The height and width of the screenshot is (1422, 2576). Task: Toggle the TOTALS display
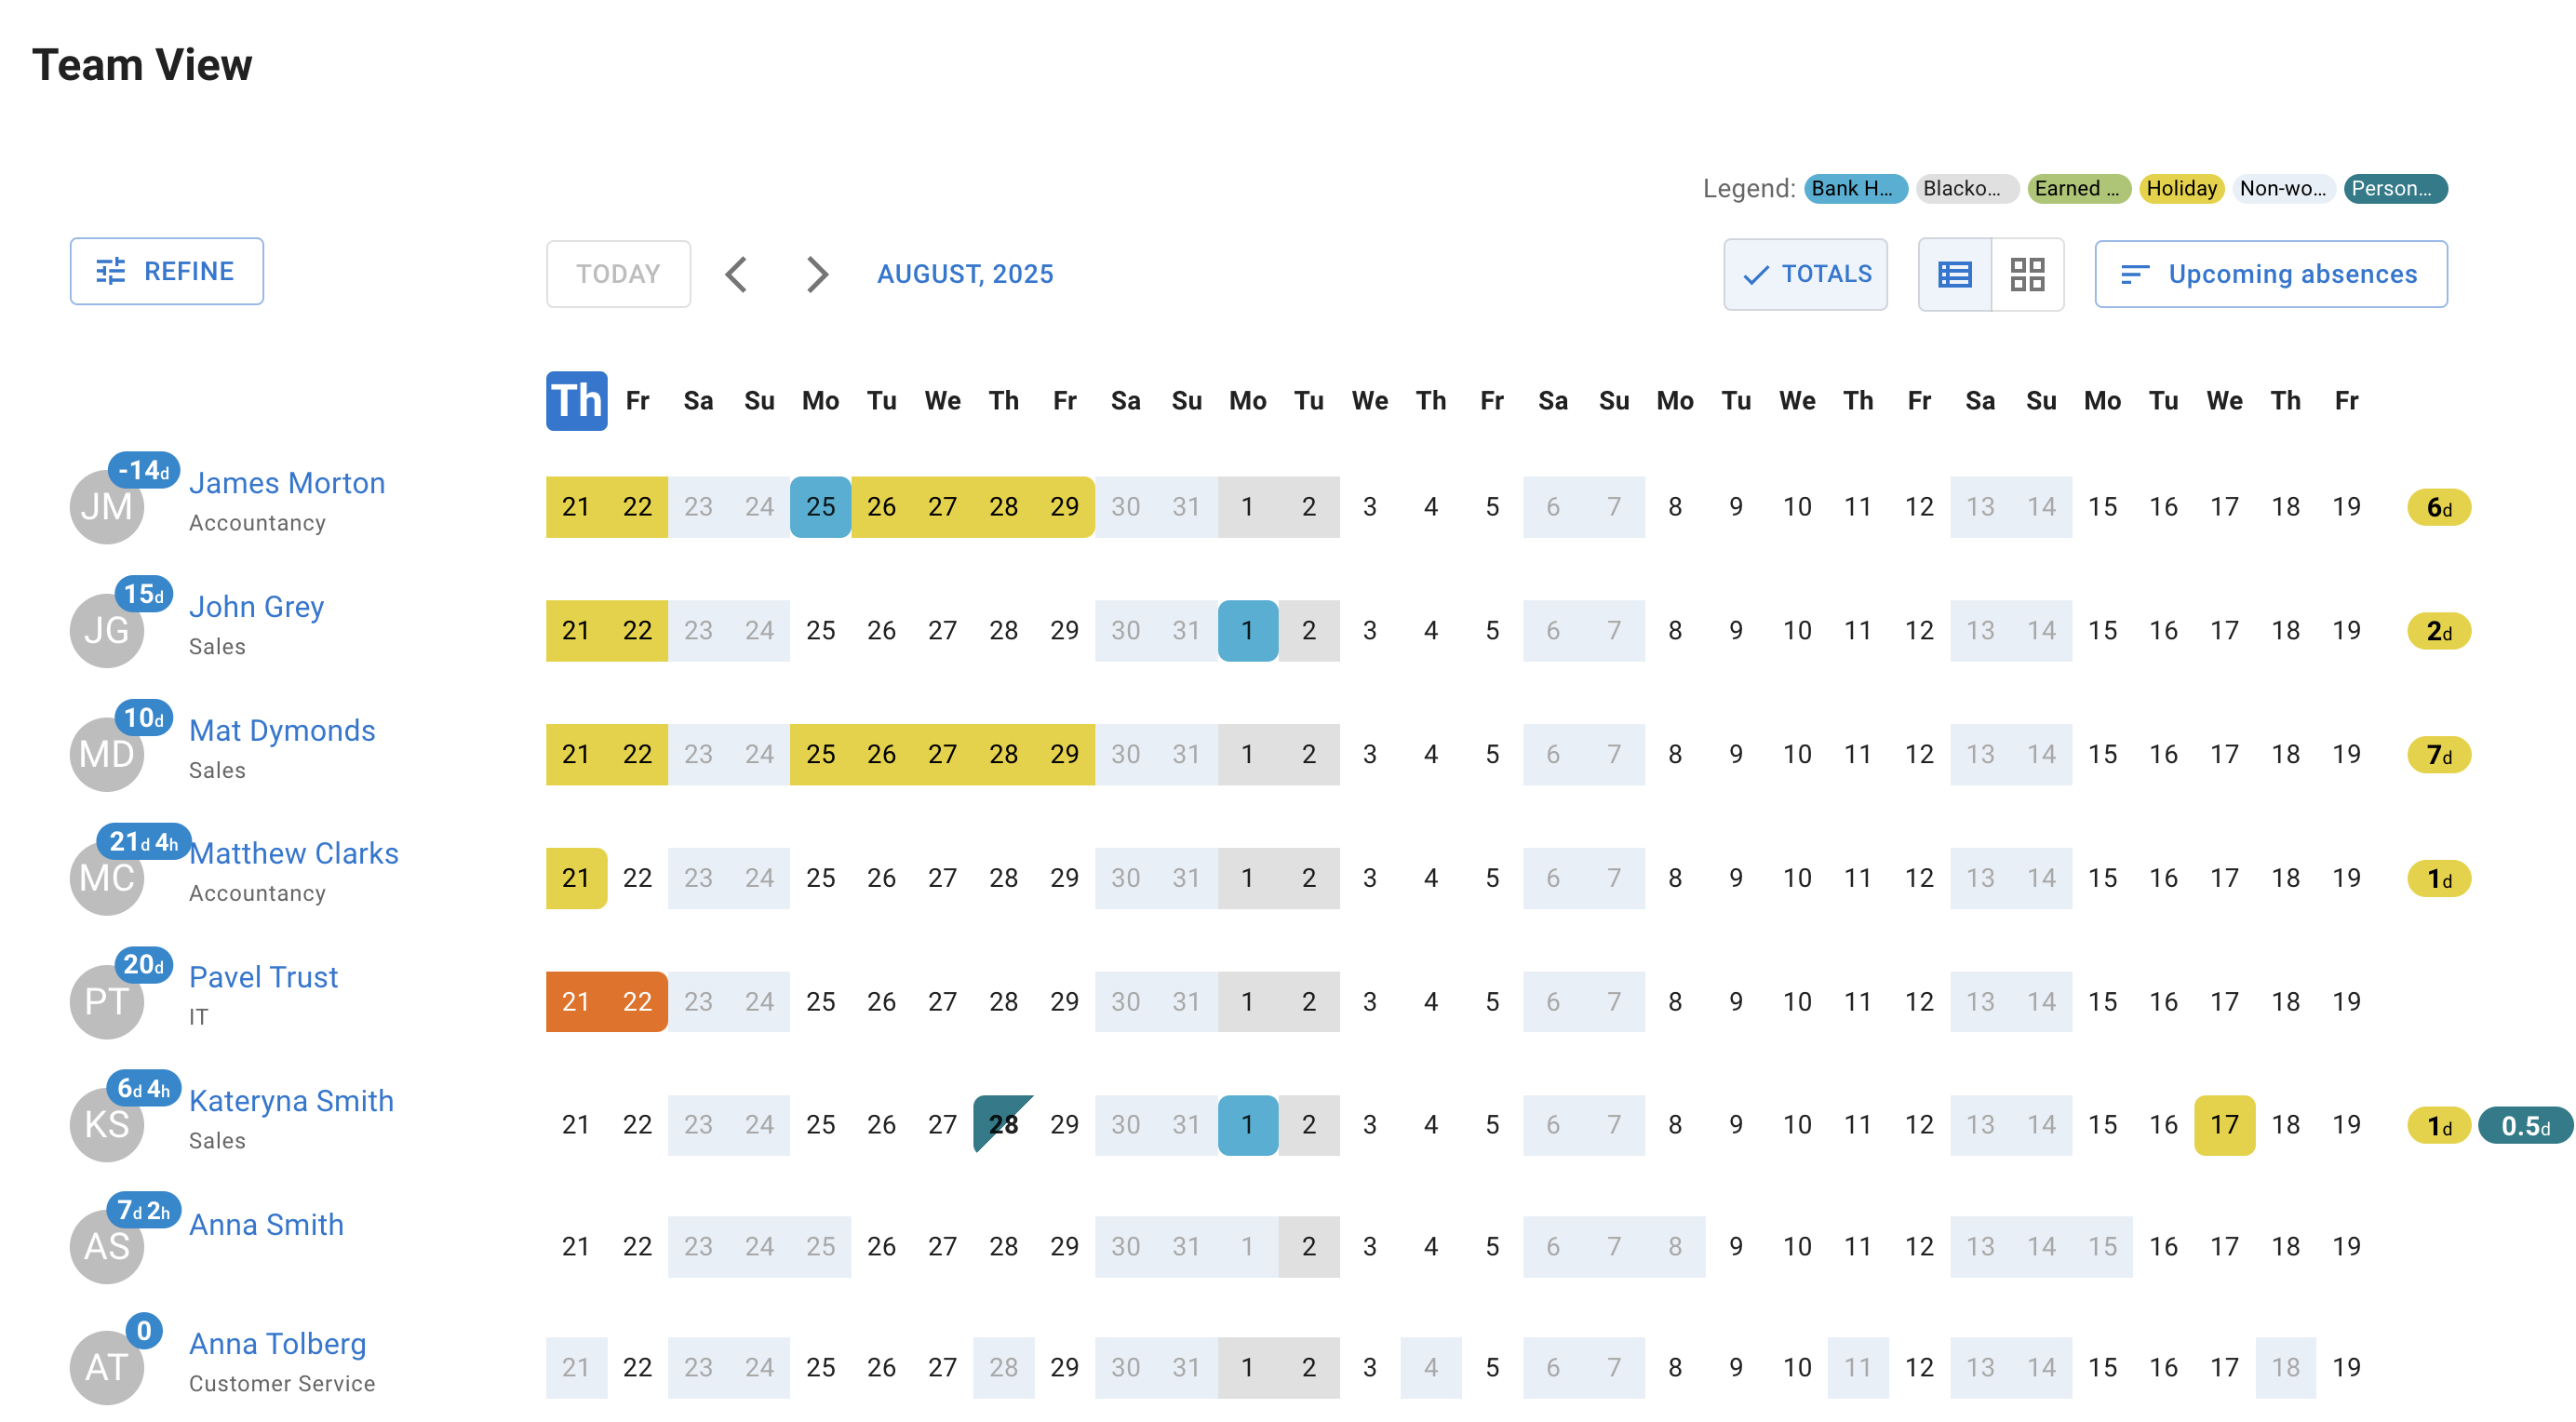(x=1805, y=273)
